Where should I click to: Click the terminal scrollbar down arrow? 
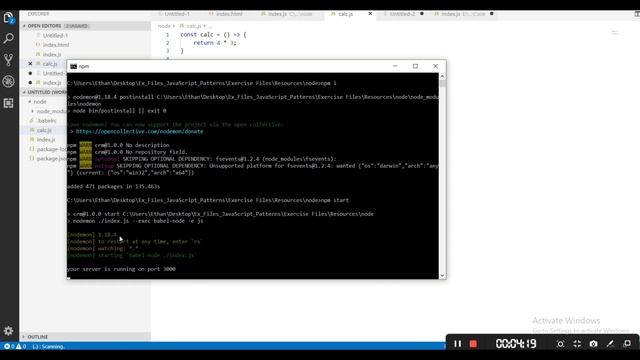pos(442,276)
